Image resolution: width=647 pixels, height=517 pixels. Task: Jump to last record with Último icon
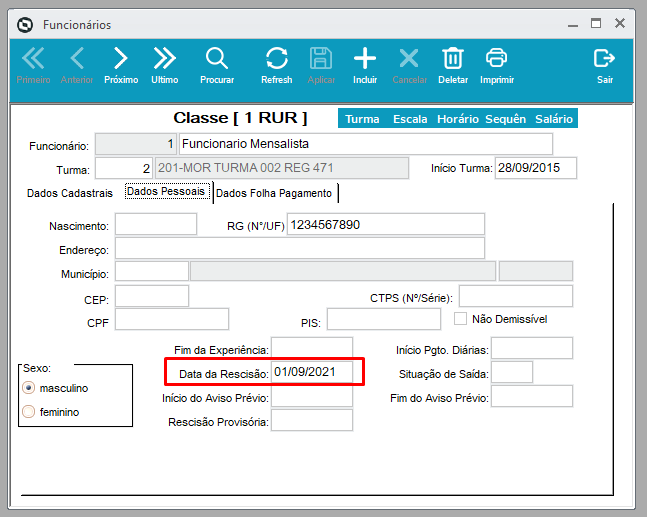[165, 66]
